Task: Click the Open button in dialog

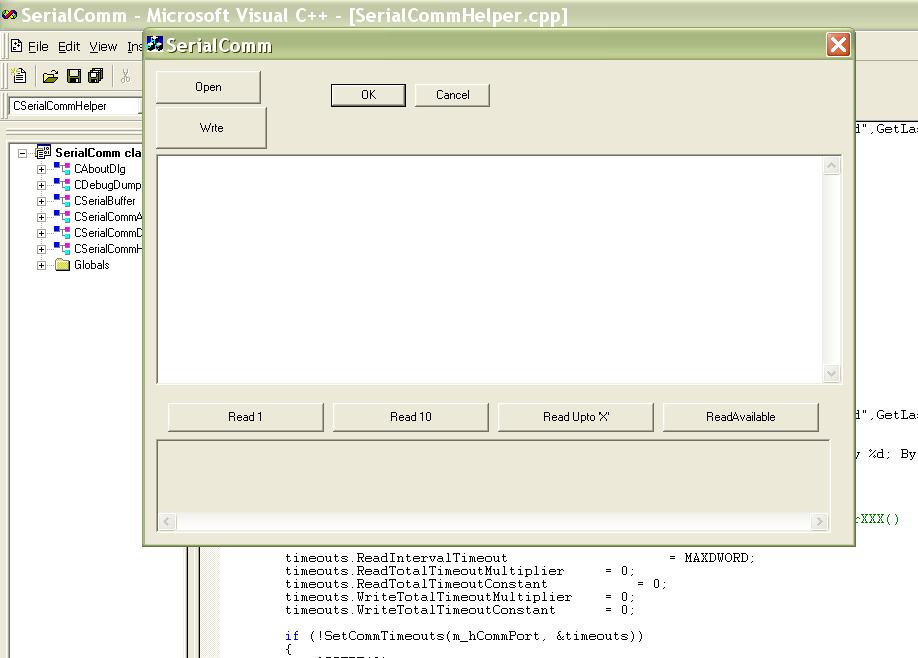Action: pyautogui.click(x=208, y=87)
